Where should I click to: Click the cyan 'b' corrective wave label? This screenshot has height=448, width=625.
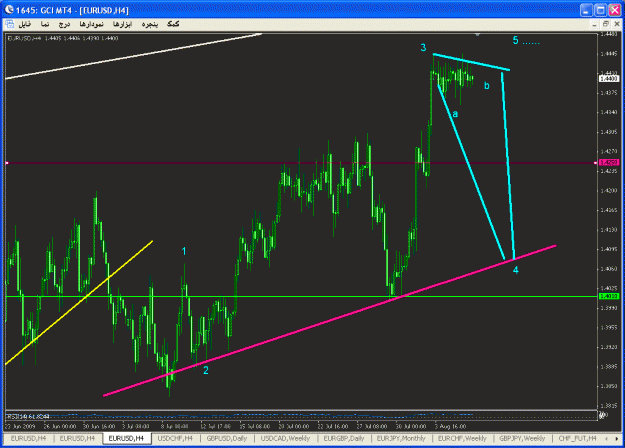click(487, 86)
